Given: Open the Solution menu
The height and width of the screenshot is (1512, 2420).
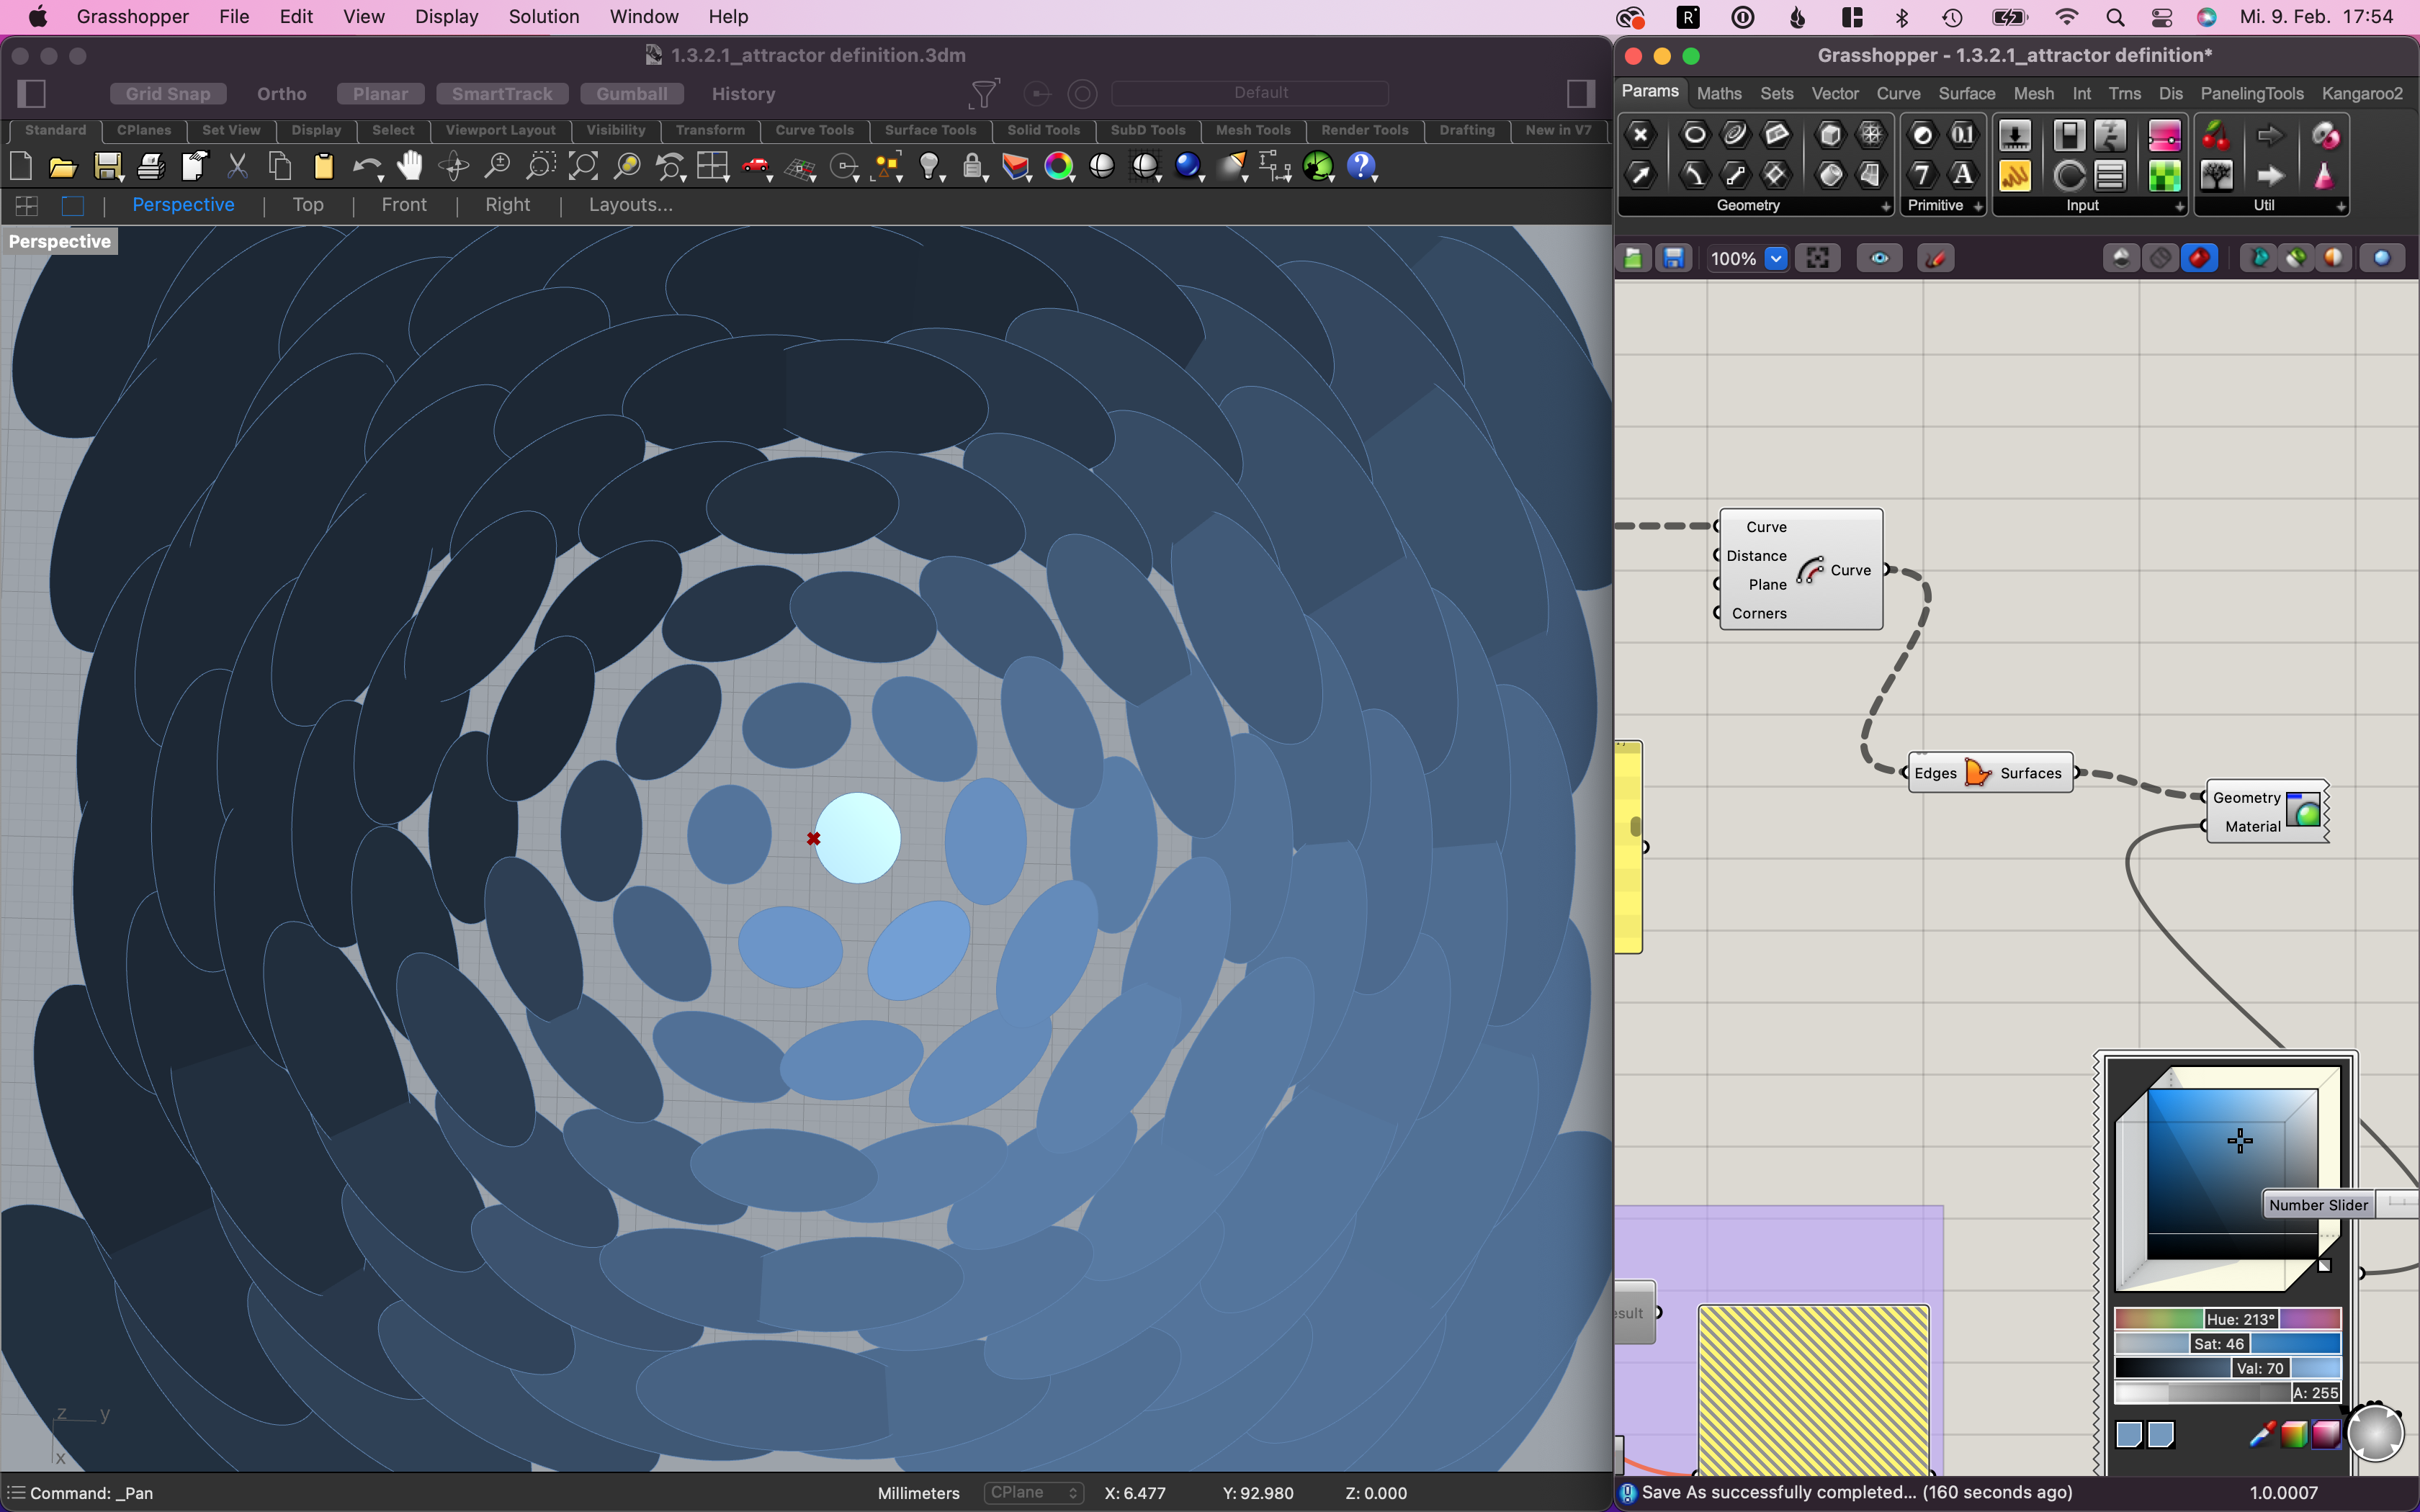Looking at the screenshot, I should (x=543, y=17).
